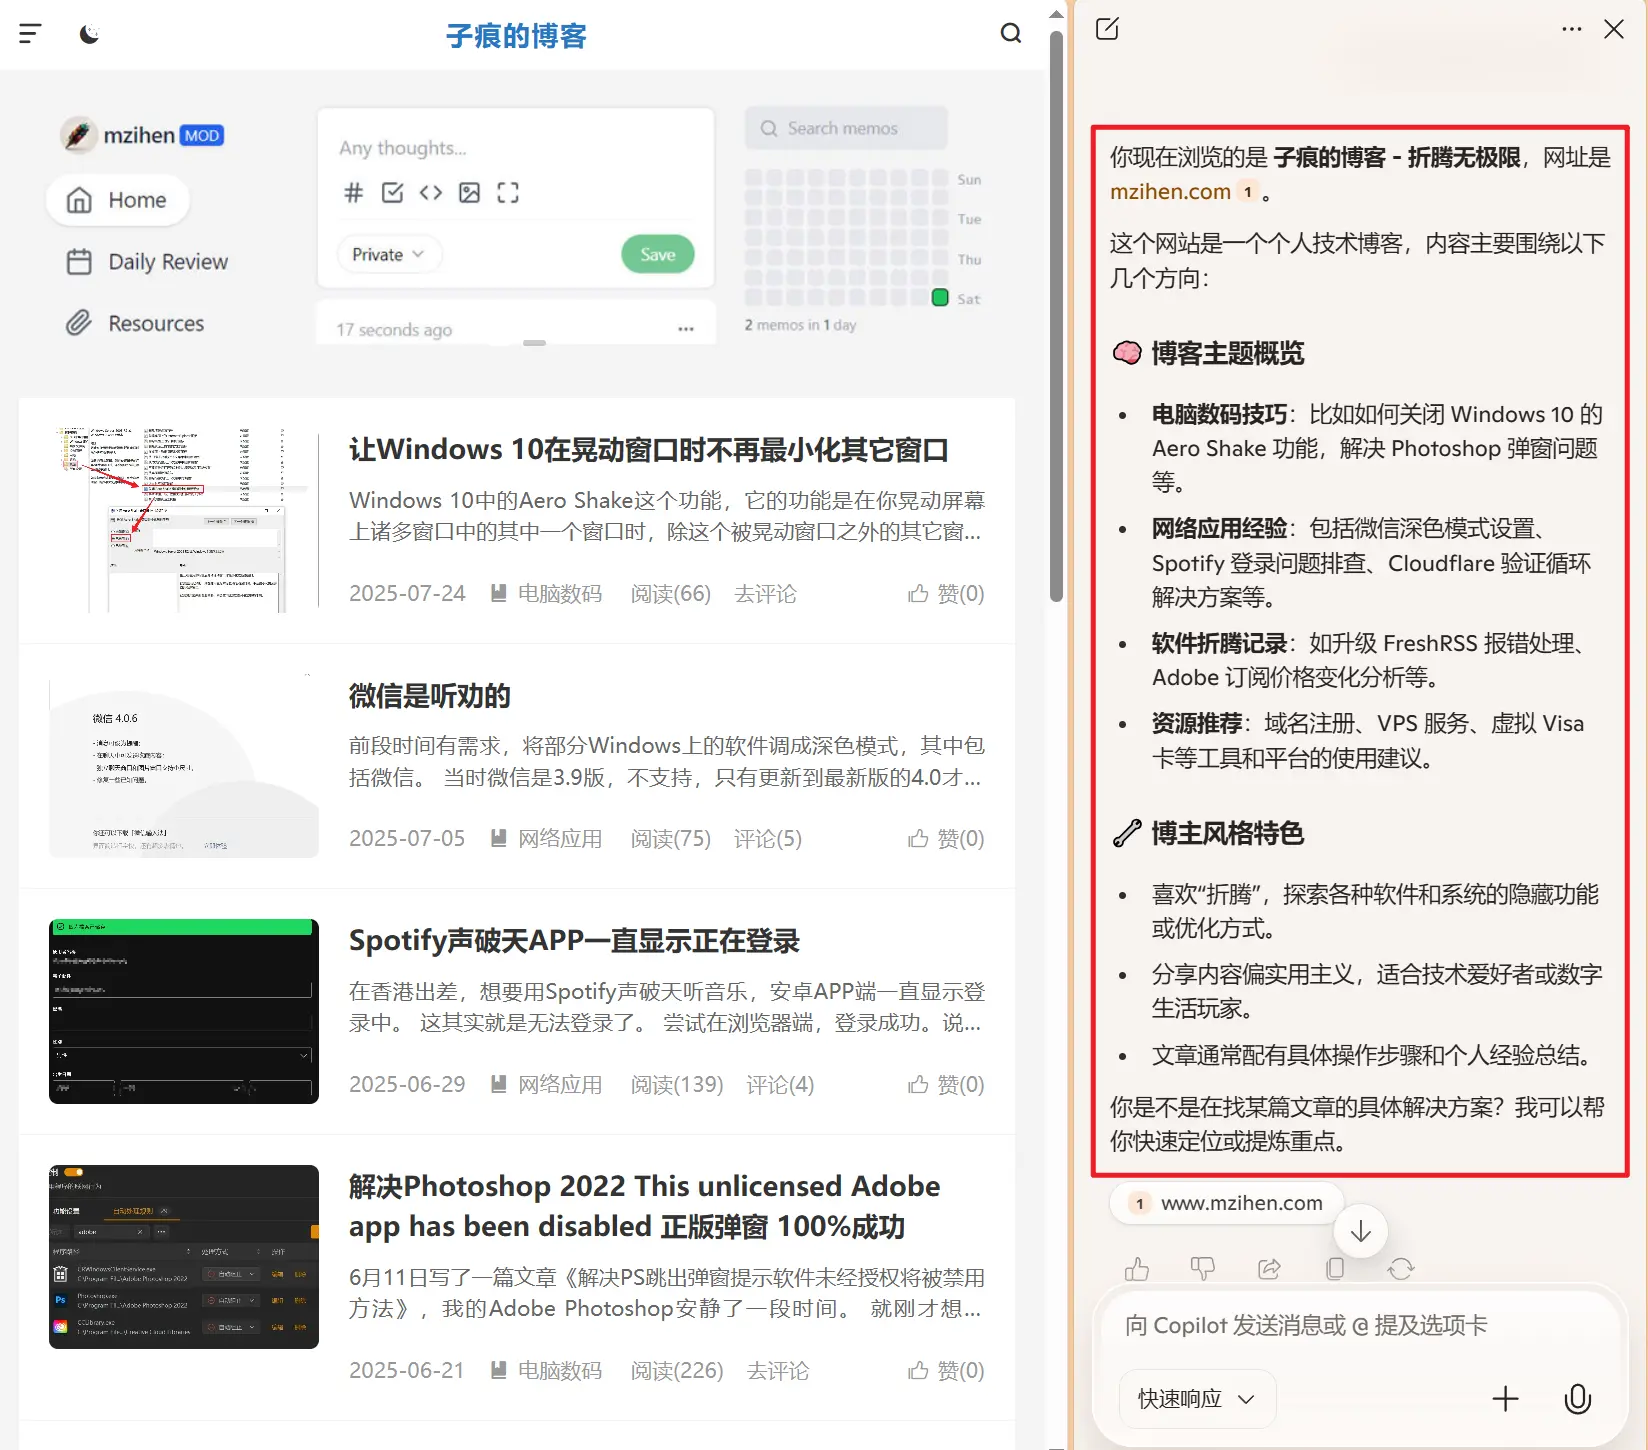Open 电脑数码 category on Windows 10 article
The width and height of the screenshot is (1648, 1450).
(559, 594)
